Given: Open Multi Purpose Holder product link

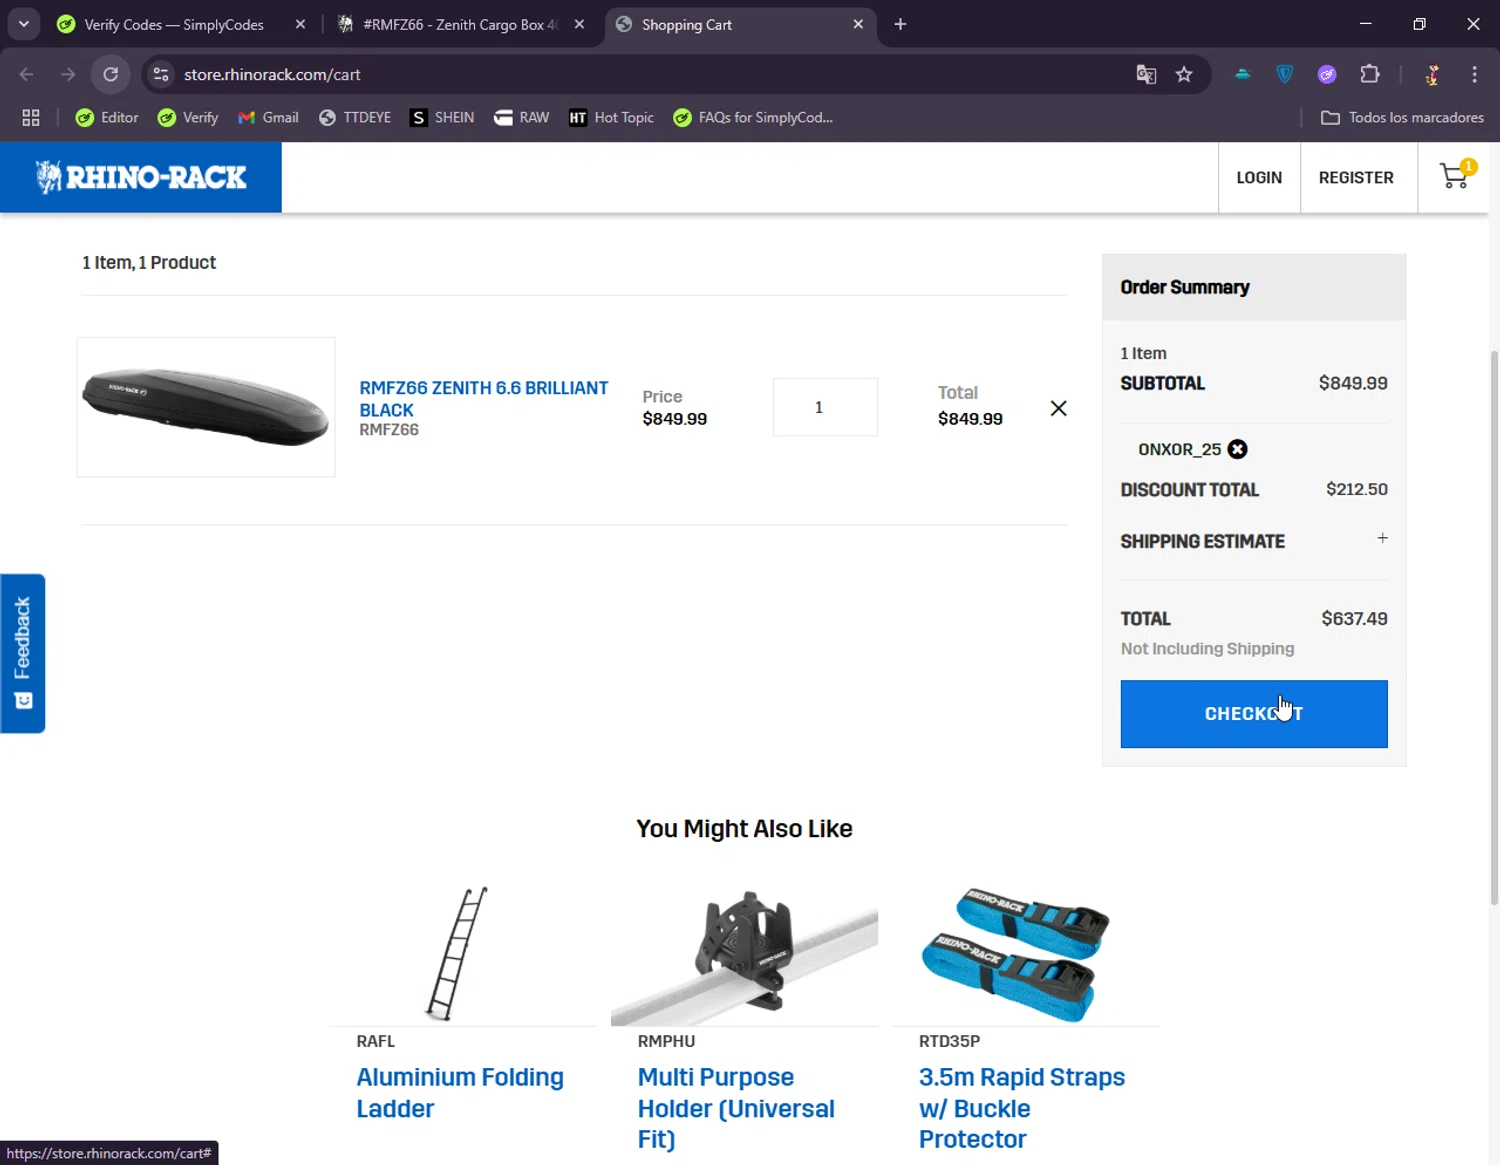Looking at the screenshot, I should coord(736,1107).
